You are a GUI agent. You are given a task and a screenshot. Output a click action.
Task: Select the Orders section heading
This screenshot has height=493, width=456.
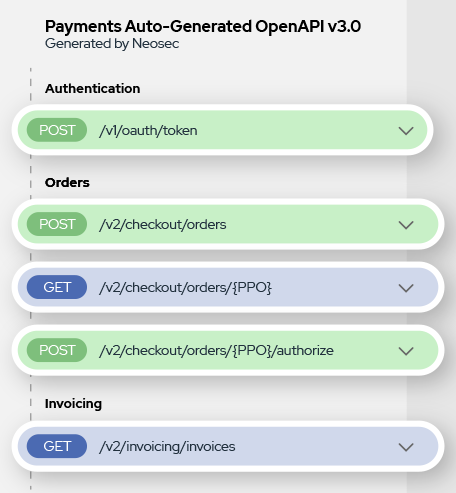(x=67, y=183)
